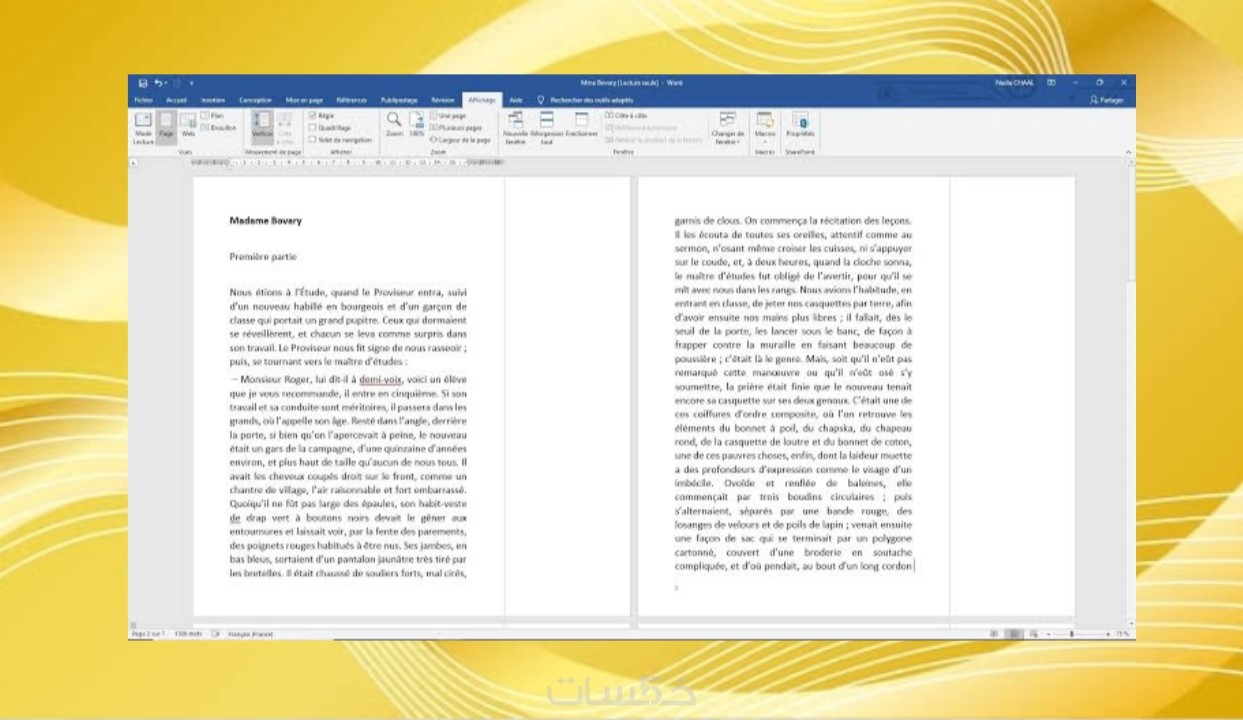
Task: Select Vertical page movement
Action: coord(261,128)
